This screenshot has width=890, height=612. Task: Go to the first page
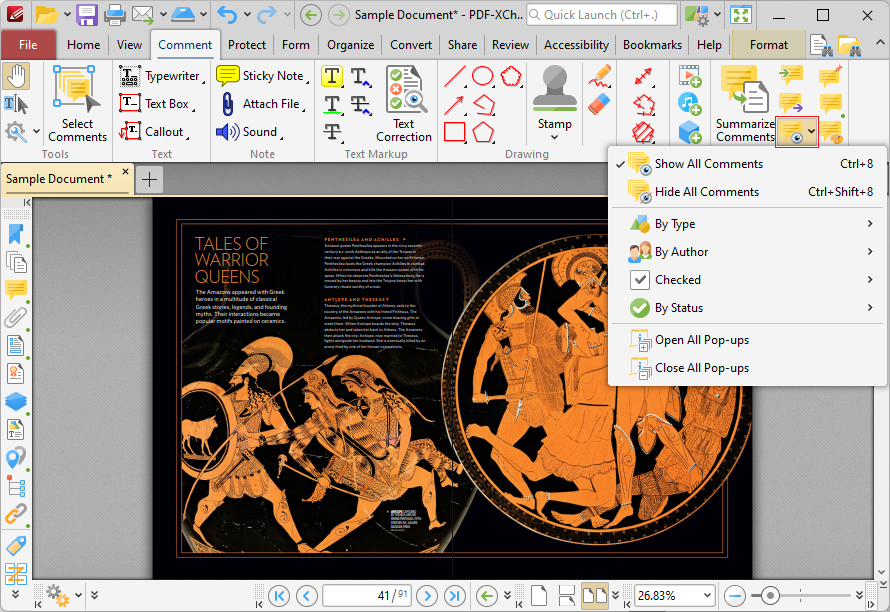(279, 596)
